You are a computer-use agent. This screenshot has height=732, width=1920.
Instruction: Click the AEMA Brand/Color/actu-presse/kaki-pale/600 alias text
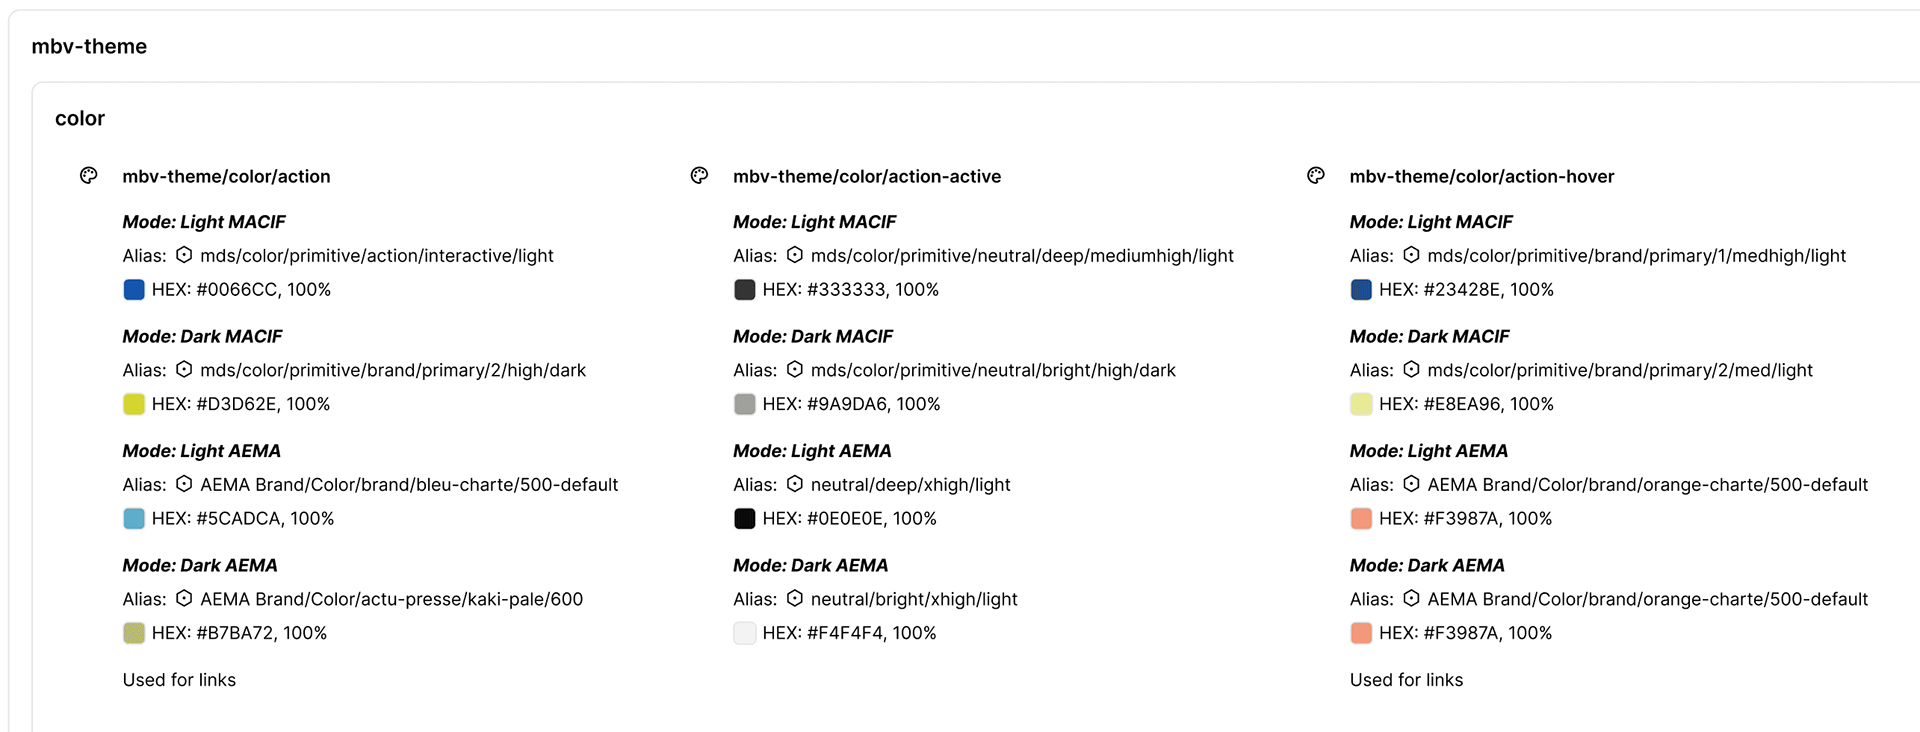coord(391,599)
